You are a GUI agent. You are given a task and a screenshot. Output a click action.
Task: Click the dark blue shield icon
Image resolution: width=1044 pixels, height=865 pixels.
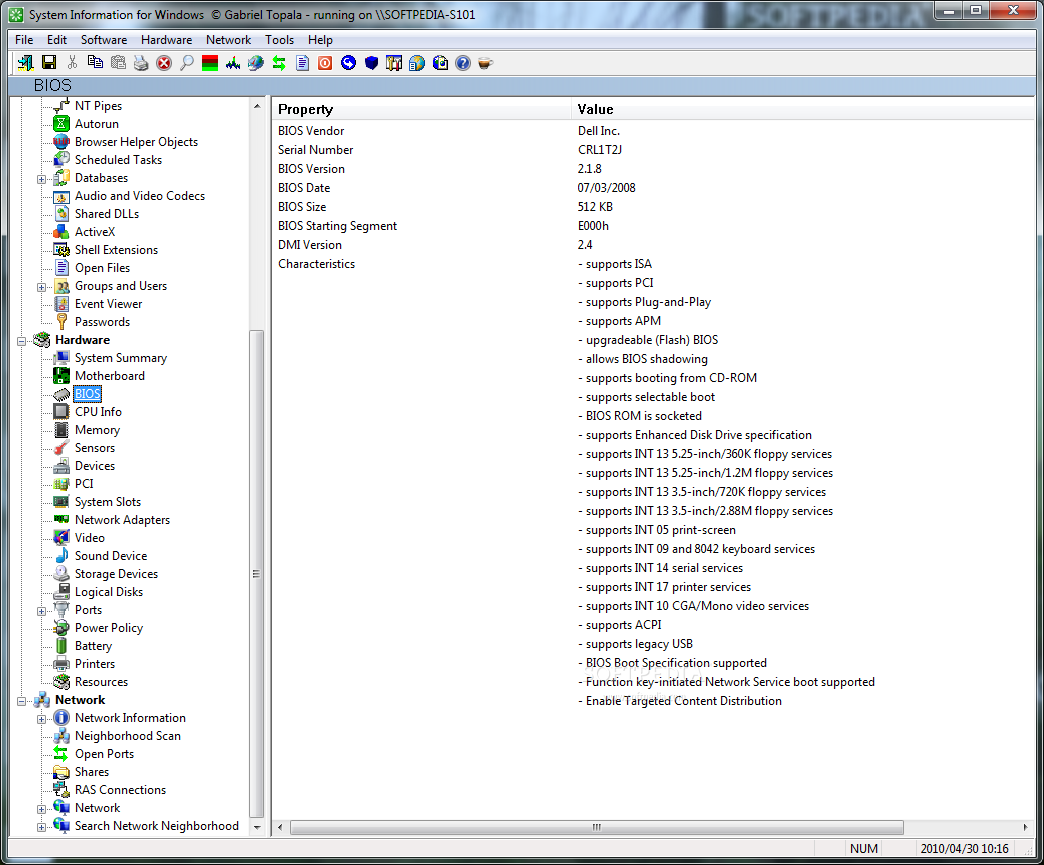[x=372, y=63]
